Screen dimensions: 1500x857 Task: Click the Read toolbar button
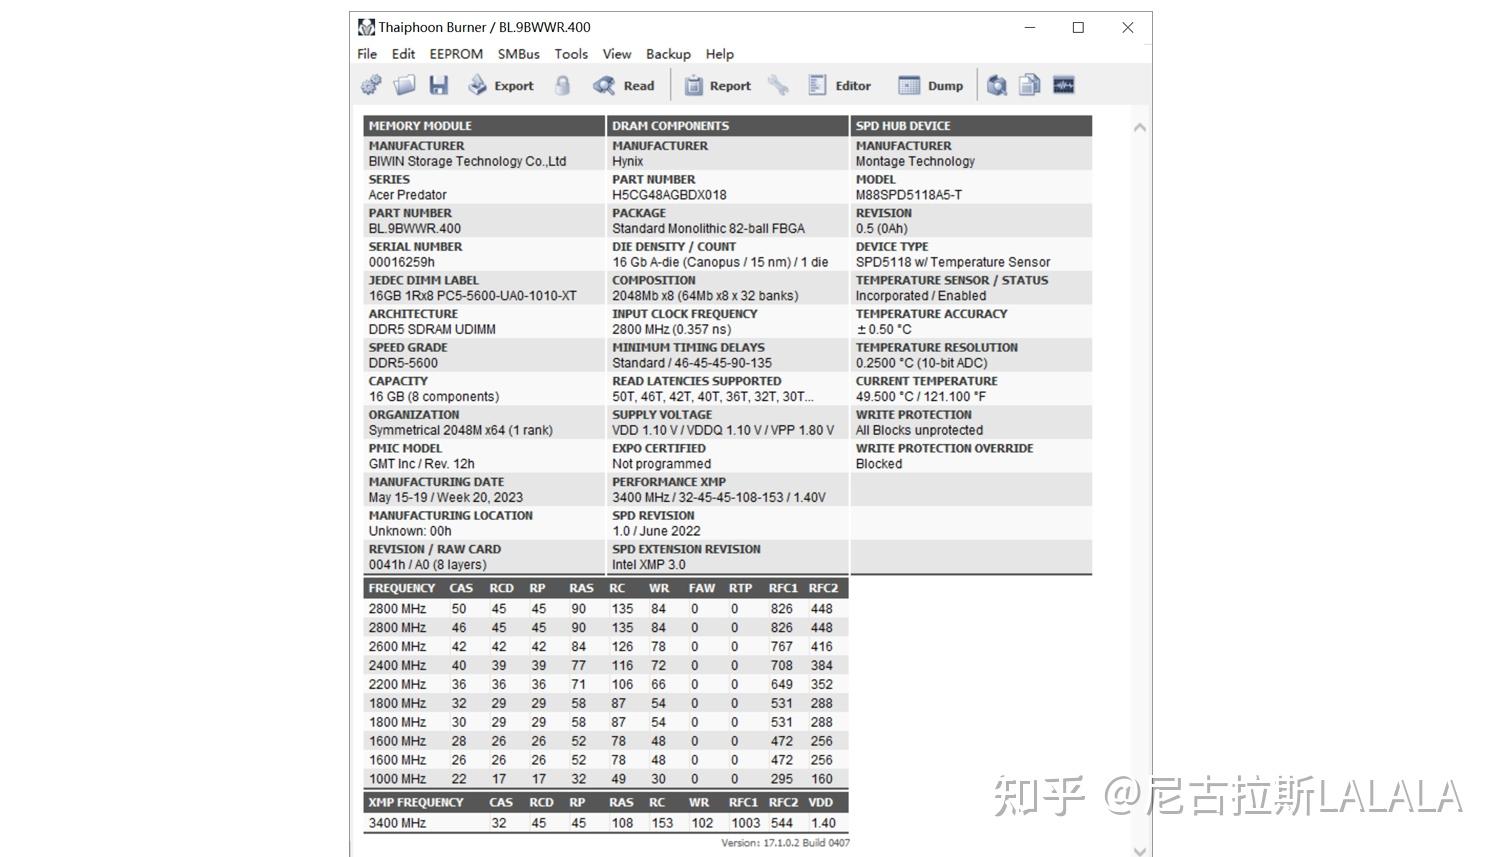(623, 86)
